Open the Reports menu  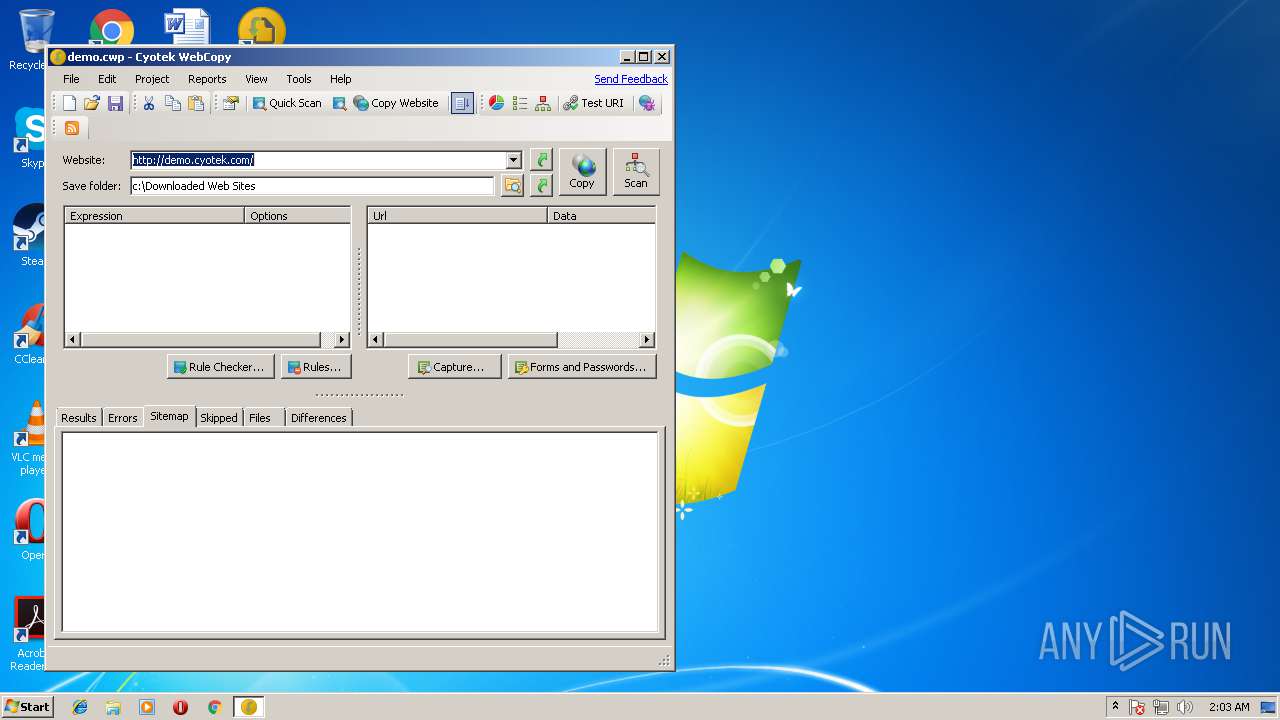coord(207,79)
